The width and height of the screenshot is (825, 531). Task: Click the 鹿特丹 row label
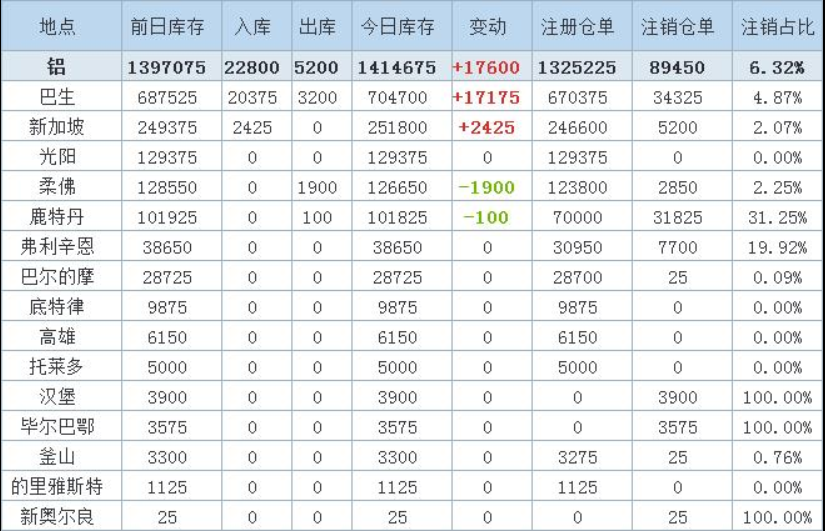58,218
